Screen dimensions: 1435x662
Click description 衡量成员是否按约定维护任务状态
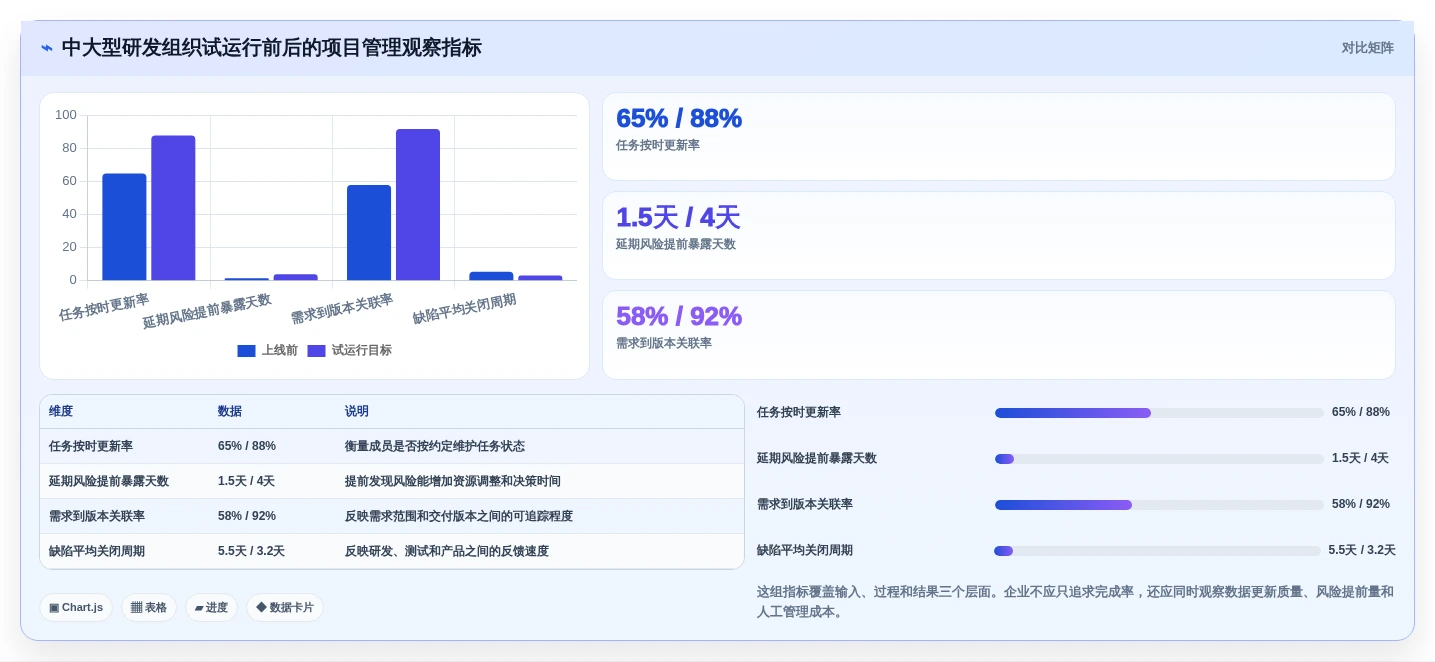click(x=435, y=446)
